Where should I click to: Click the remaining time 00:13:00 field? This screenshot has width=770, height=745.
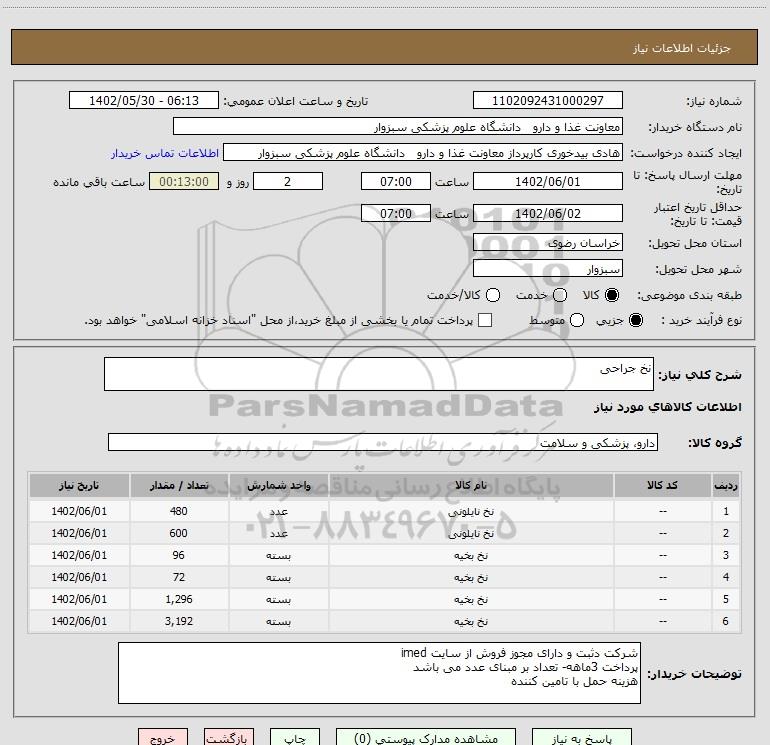tap(184, 181)
